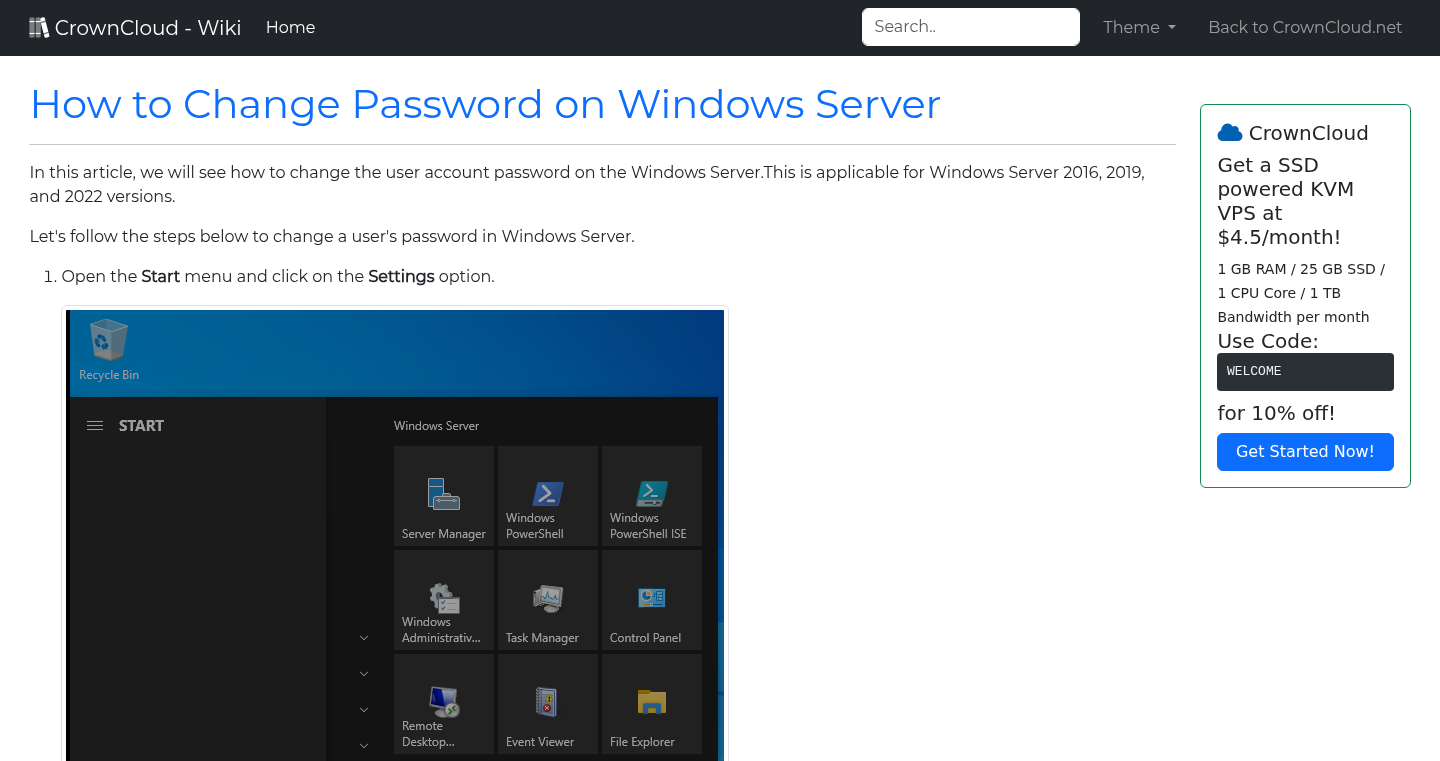Image resolution: width=1440 pixels, height=761 pixels.
Task: Click inside the Search field
Action: [970, 26]
